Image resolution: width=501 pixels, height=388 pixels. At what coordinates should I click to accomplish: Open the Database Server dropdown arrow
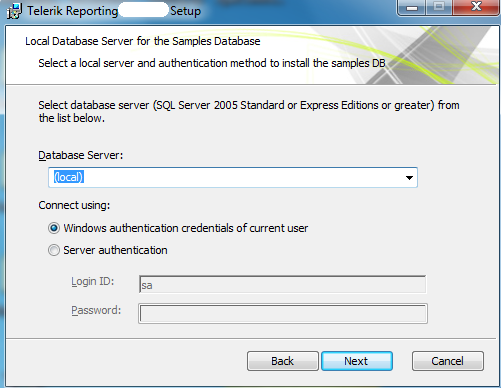(409, 178)
